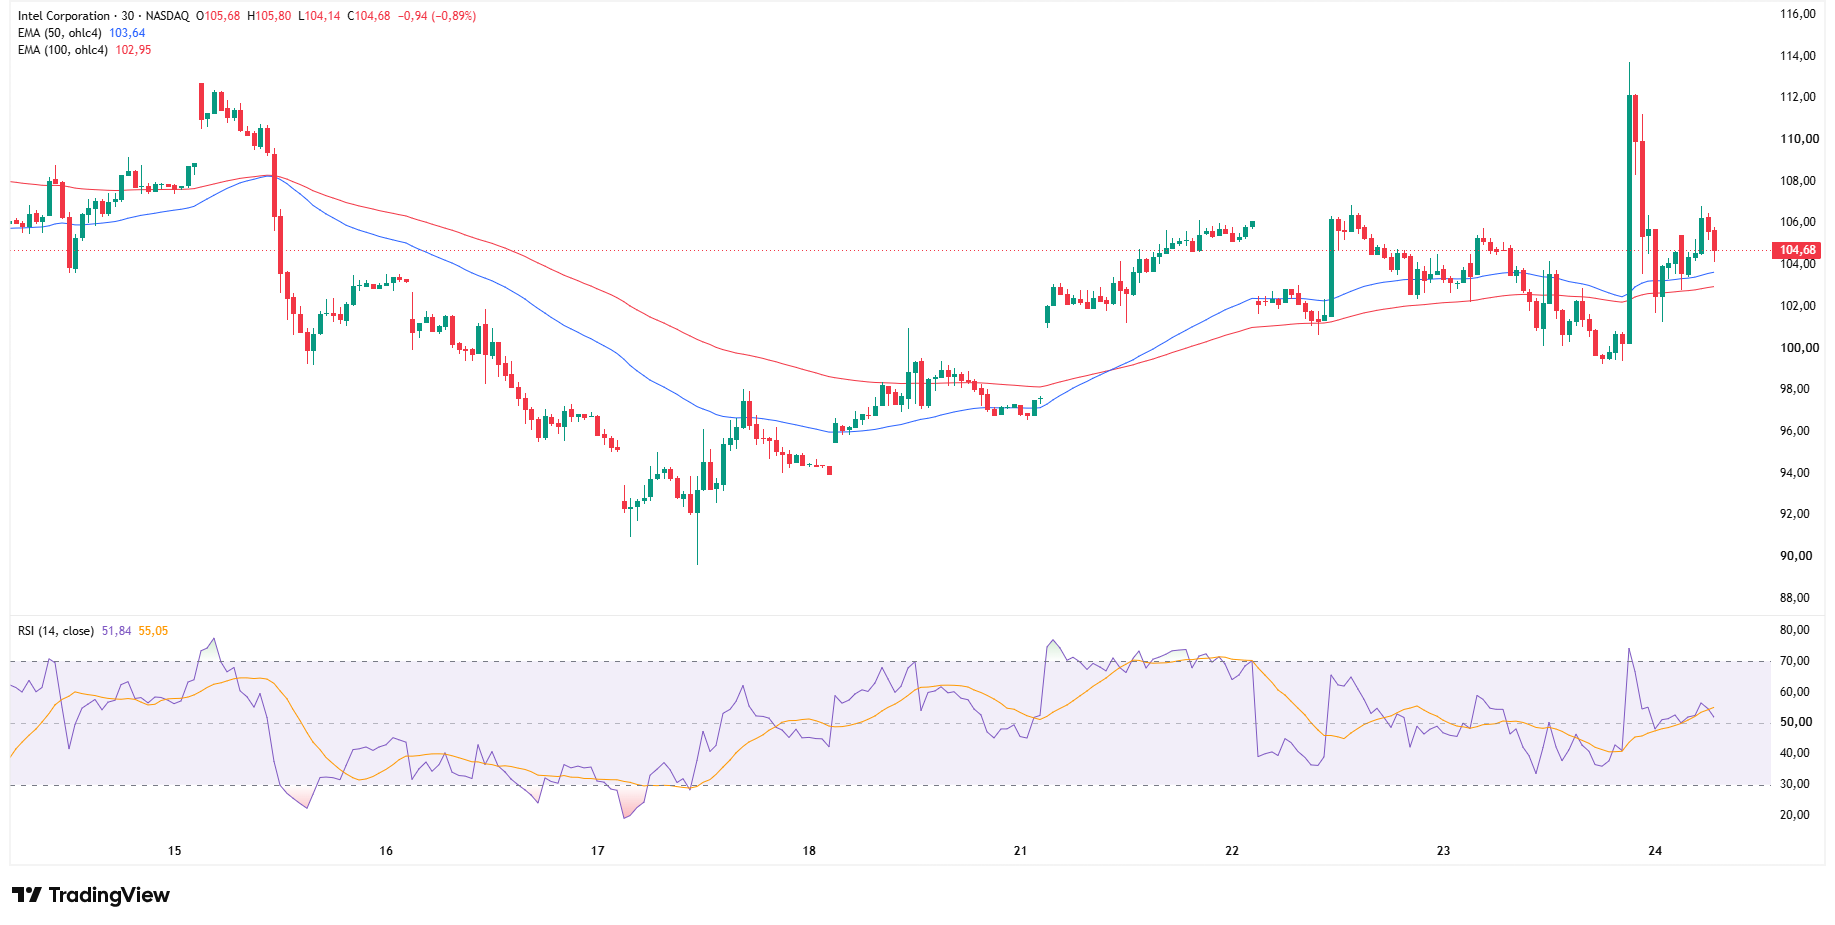The image size is (1835, 925).
Task: Click the RSI (14, close) indicator label
Action: pyautogui.click(x=56, y=631)
